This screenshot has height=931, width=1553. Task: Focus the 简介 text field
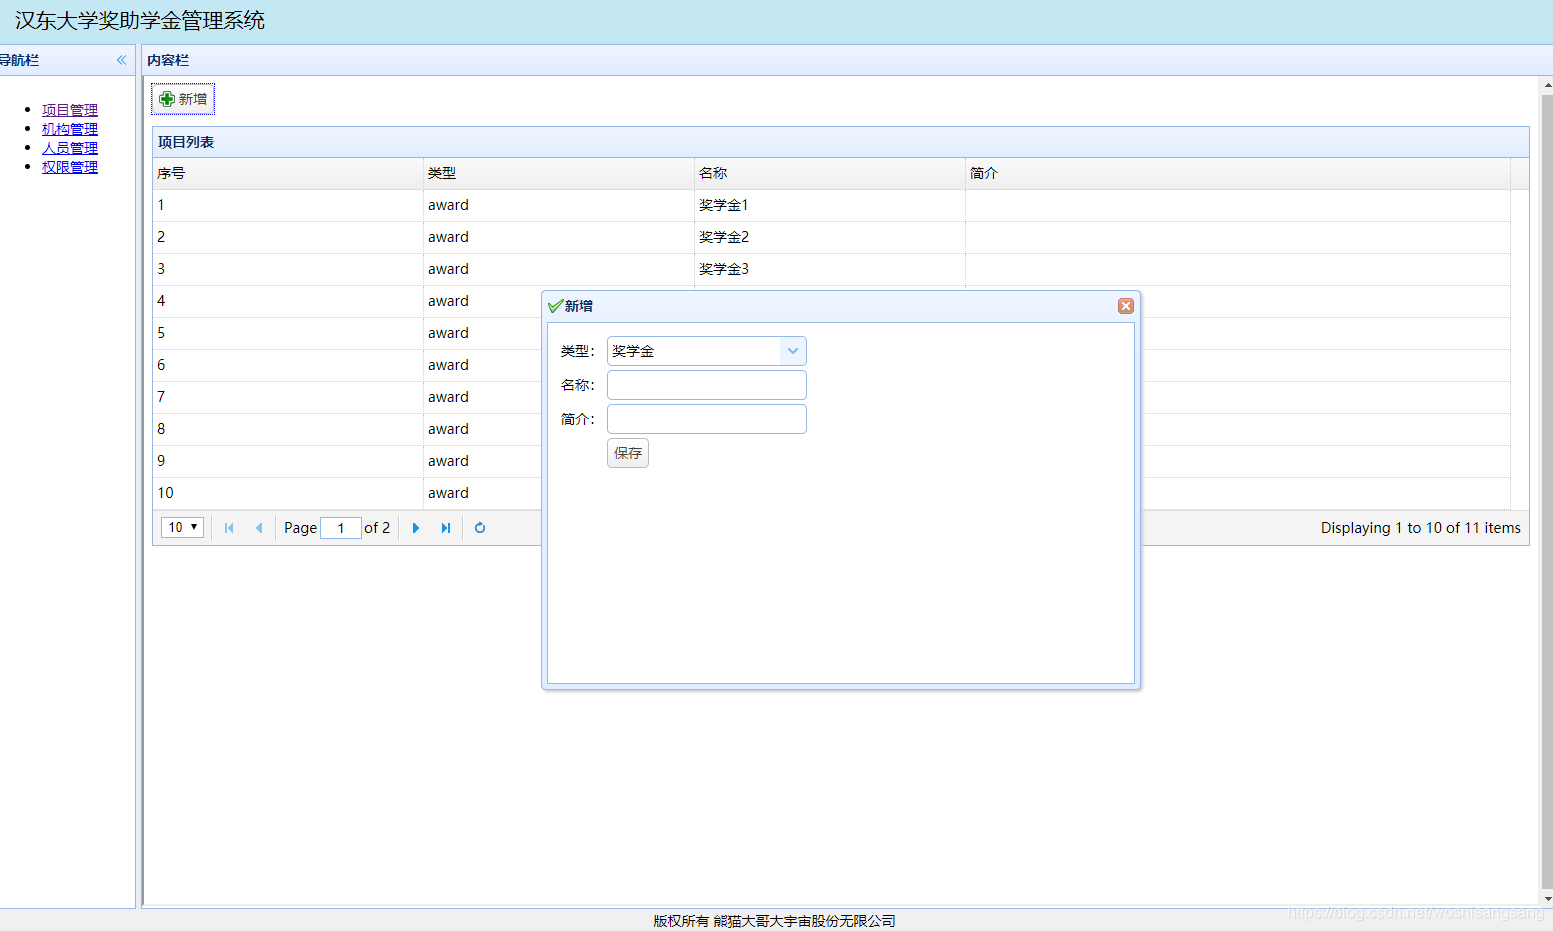pyautogui.click(x=707, y=419)
